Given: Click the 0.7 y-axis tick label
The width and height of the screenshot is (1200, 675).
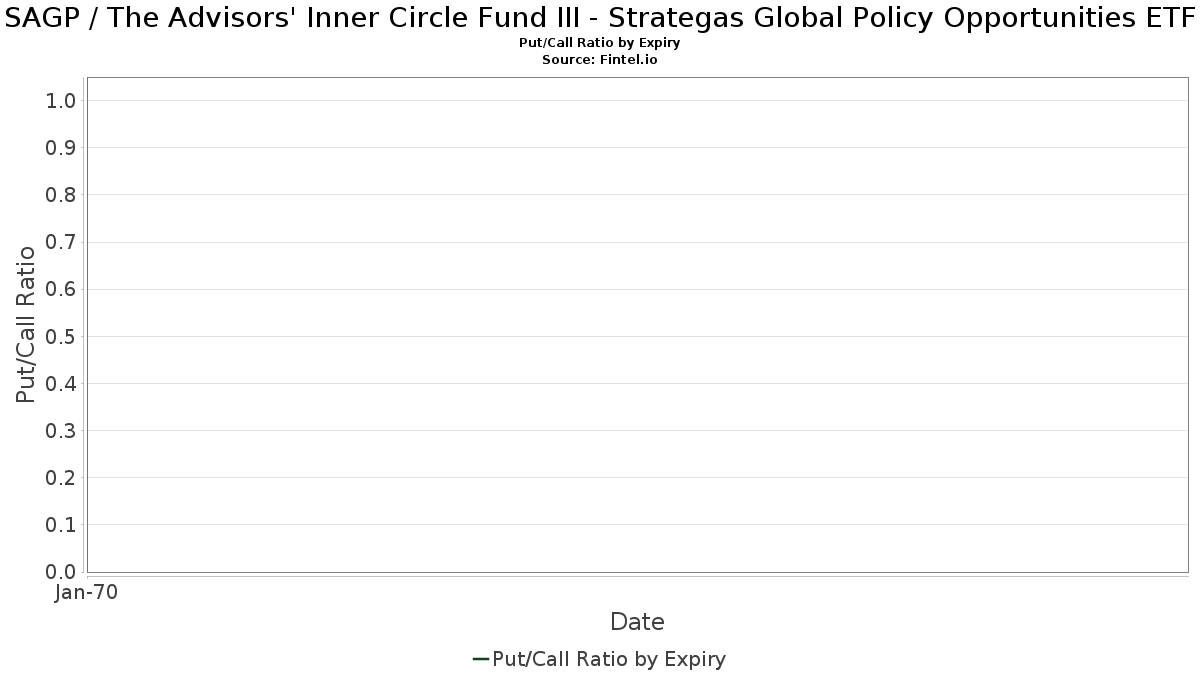Looking at the screenshot, I should coord(62,242).
